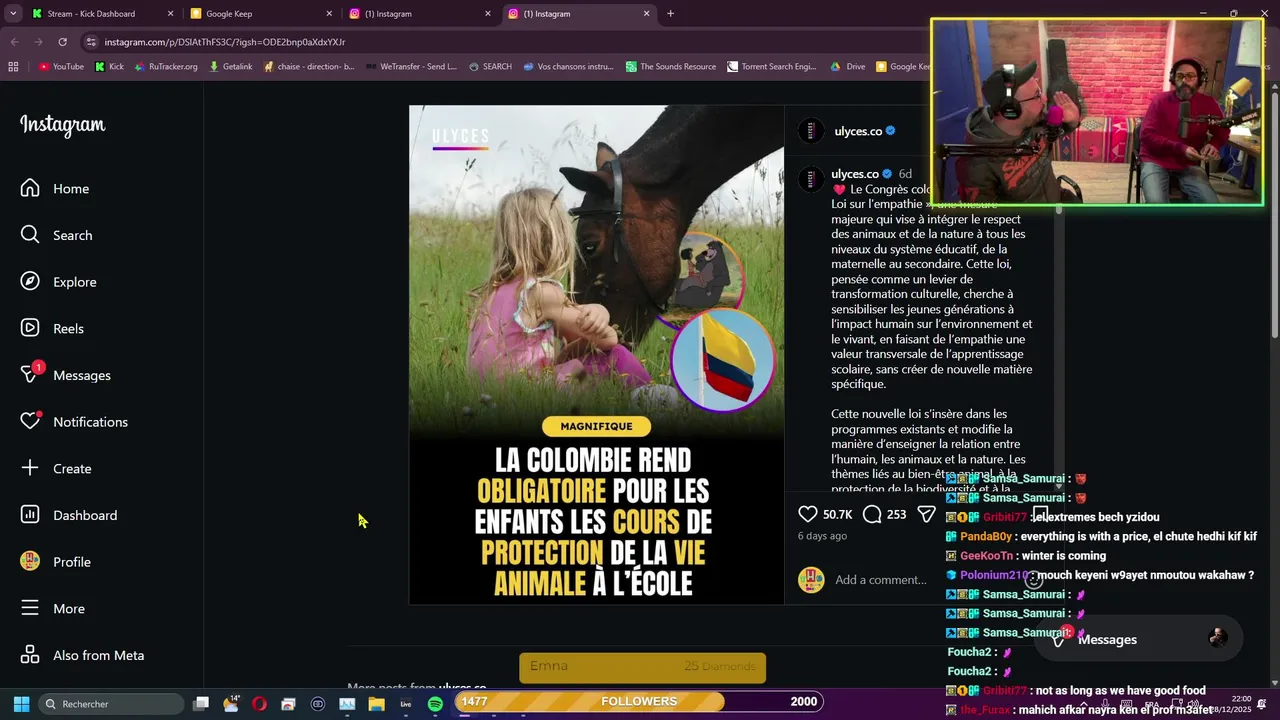Viewport: 1280px width, 720px height.
Task: Open Reels from the sidebar
Action: [x=53, y=328]
